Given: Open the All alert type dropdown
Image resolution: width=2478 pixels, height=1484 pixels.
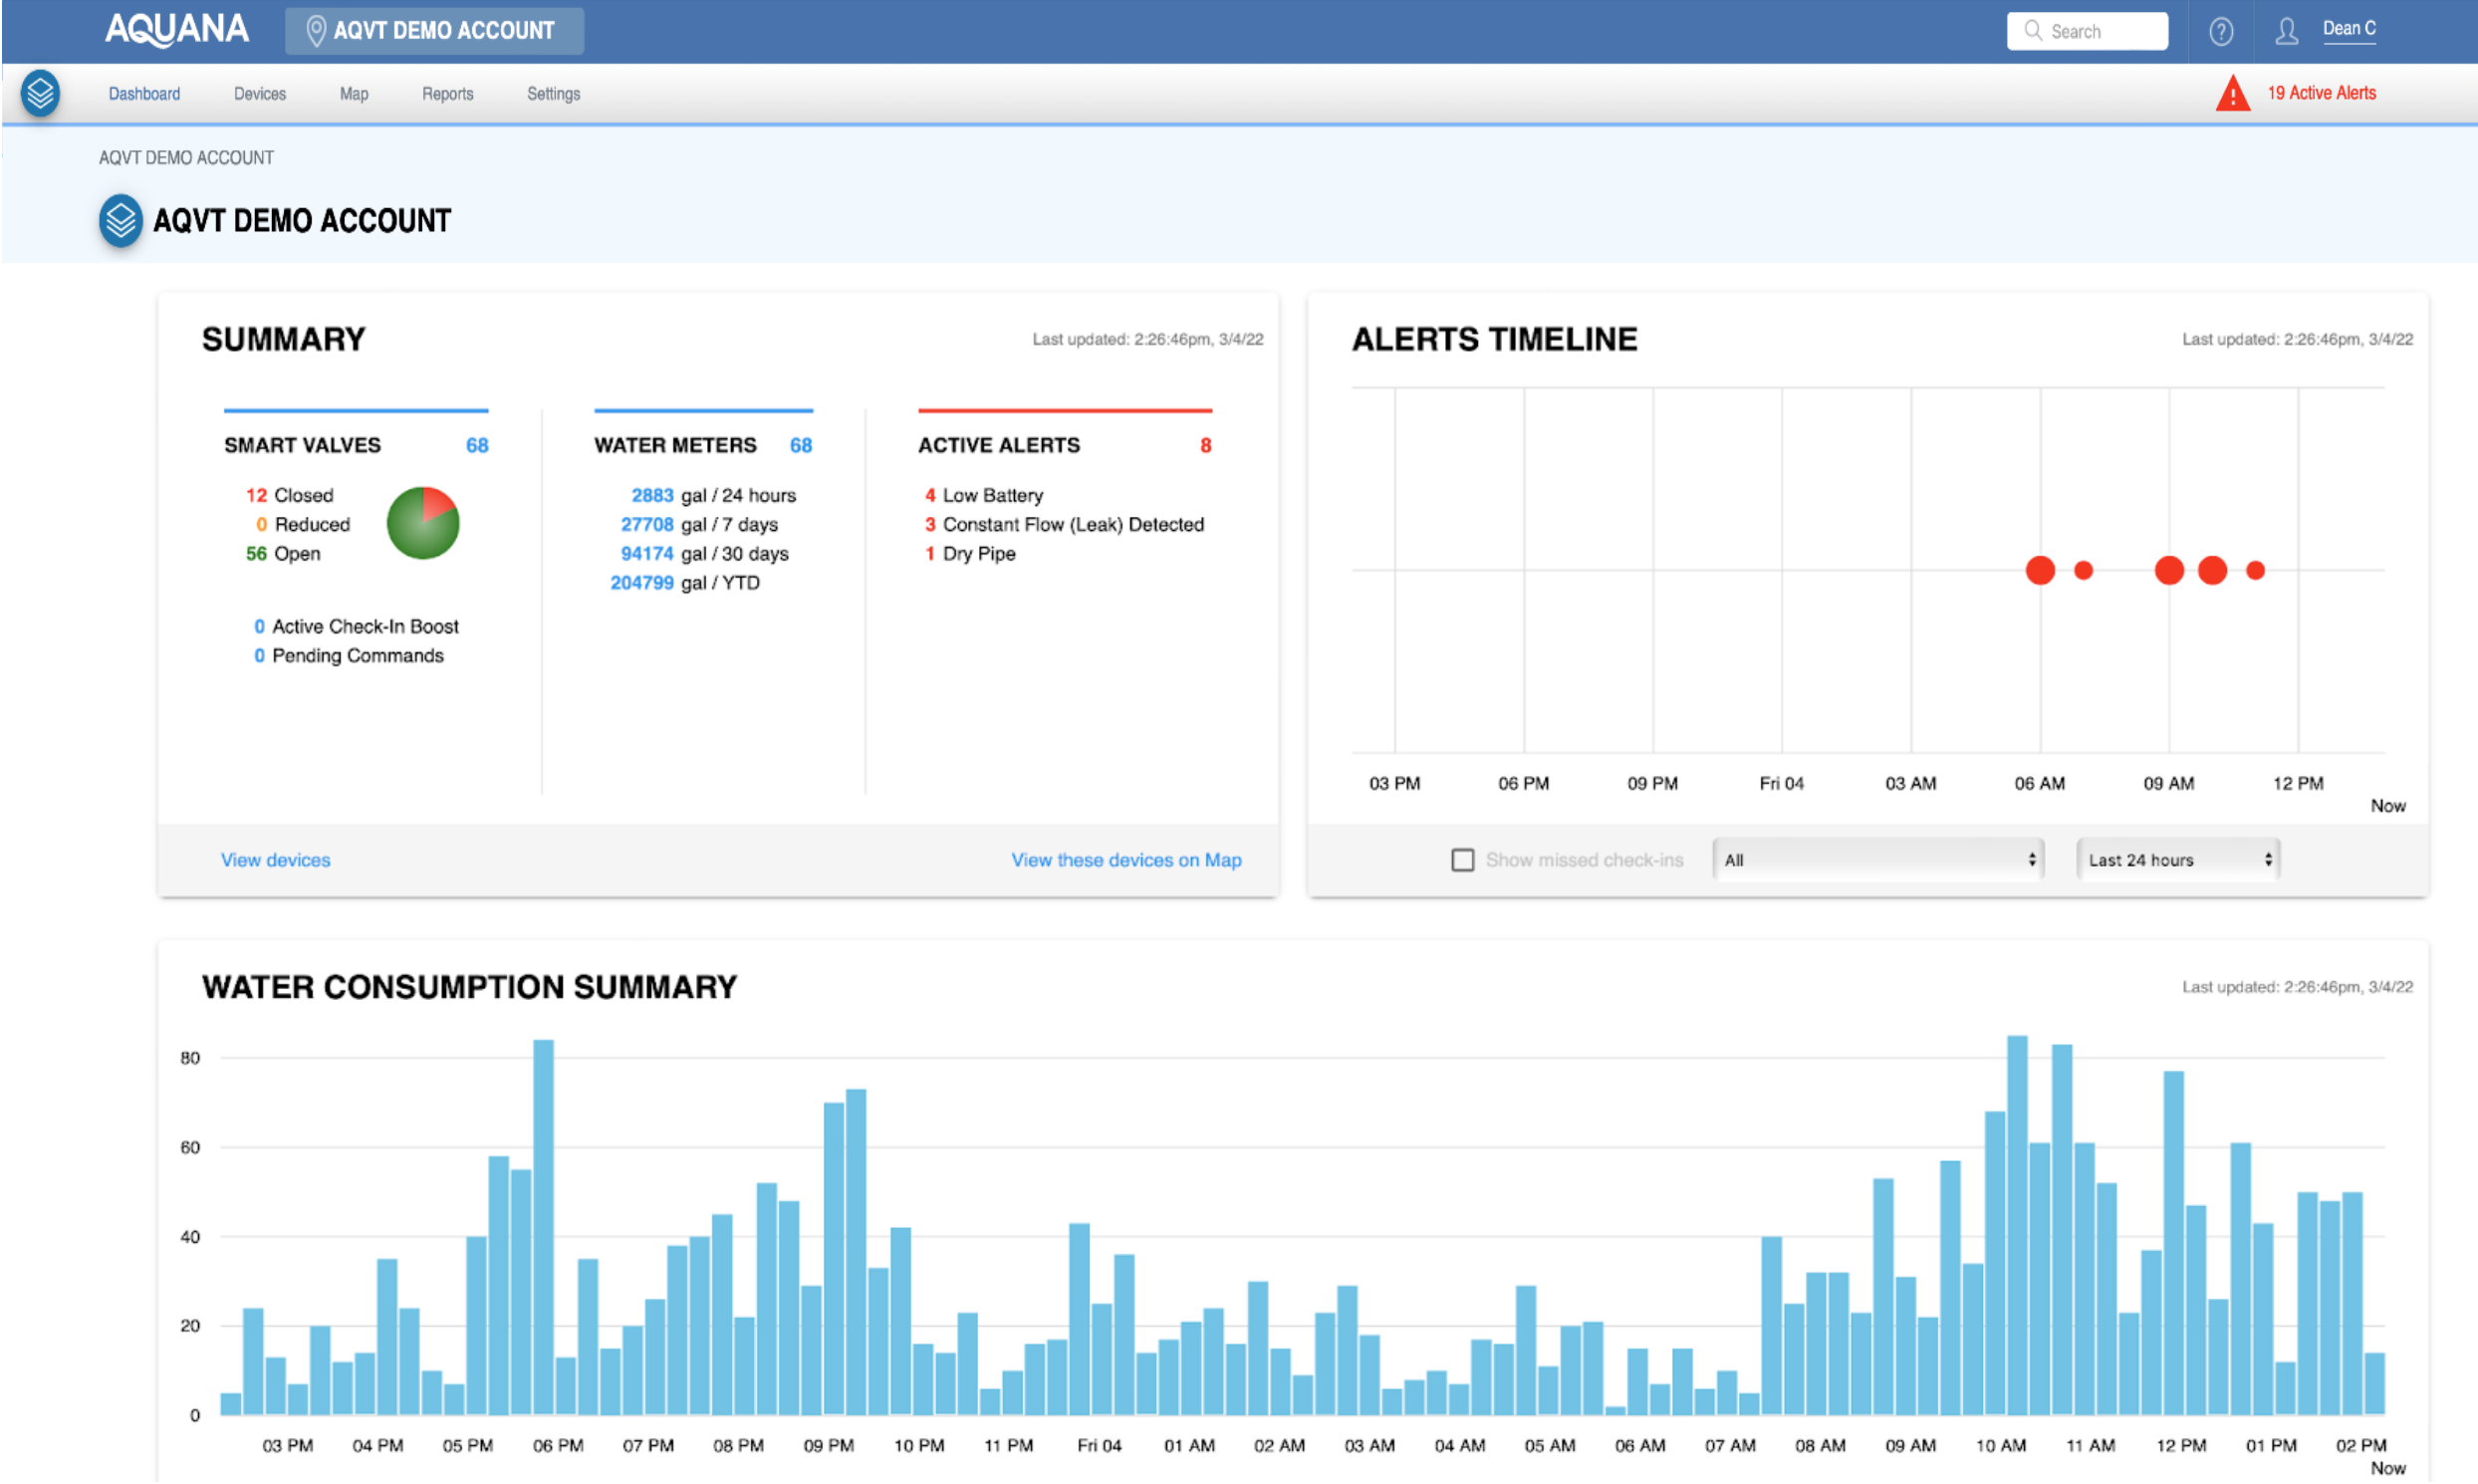Looking at the screenshot, I should pos(1878,860).
